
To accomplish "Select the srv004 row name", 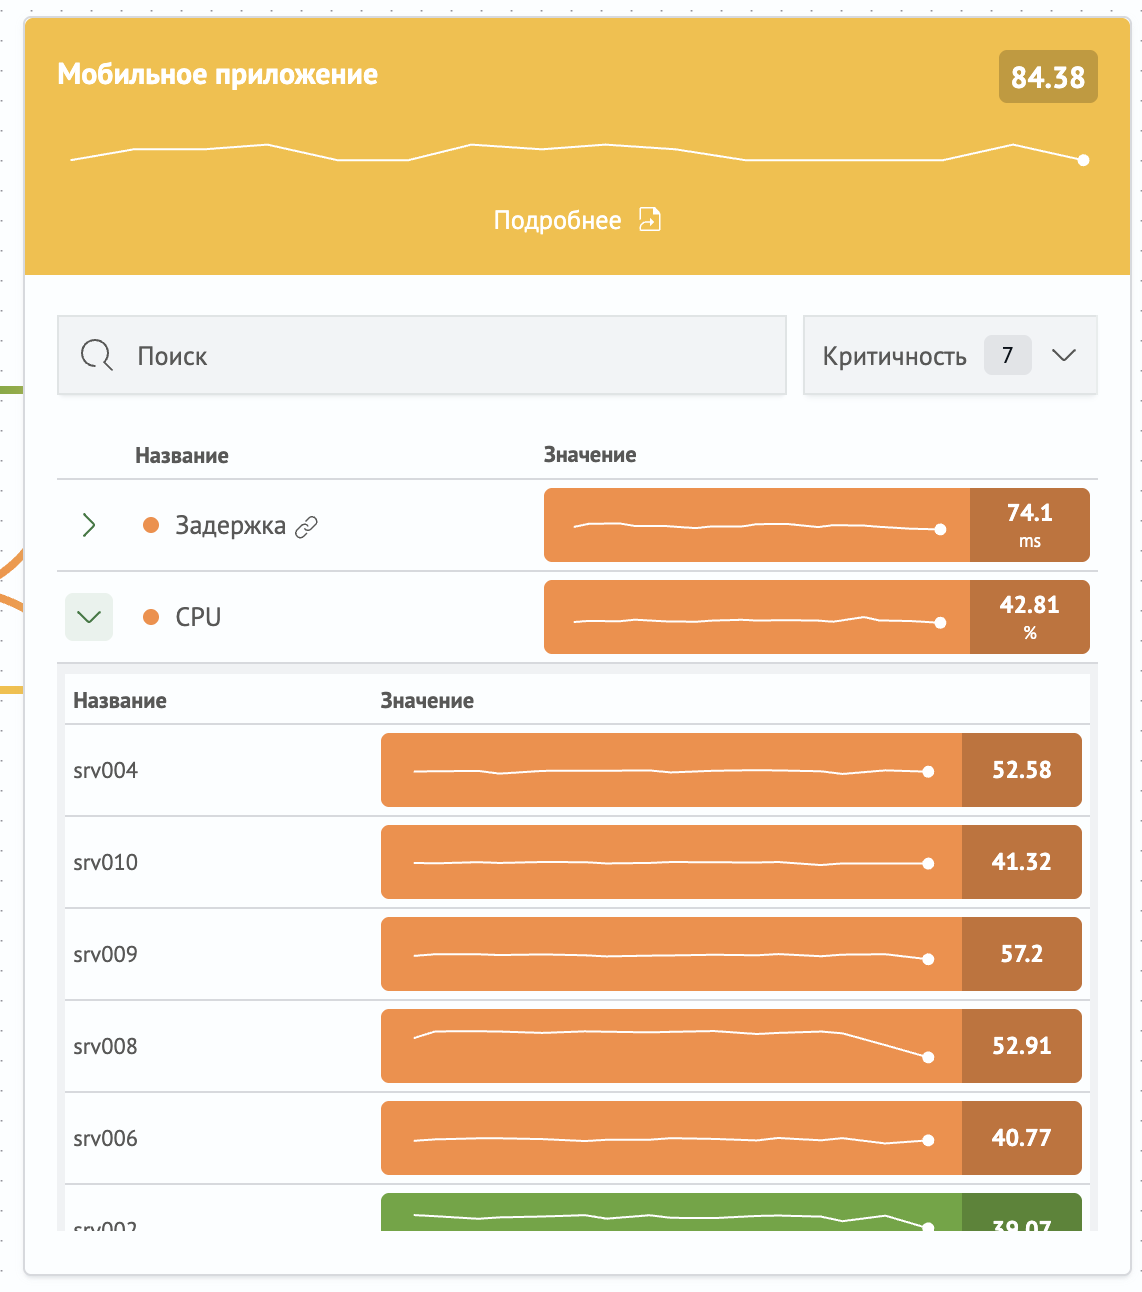I will [x=106, y=770].
